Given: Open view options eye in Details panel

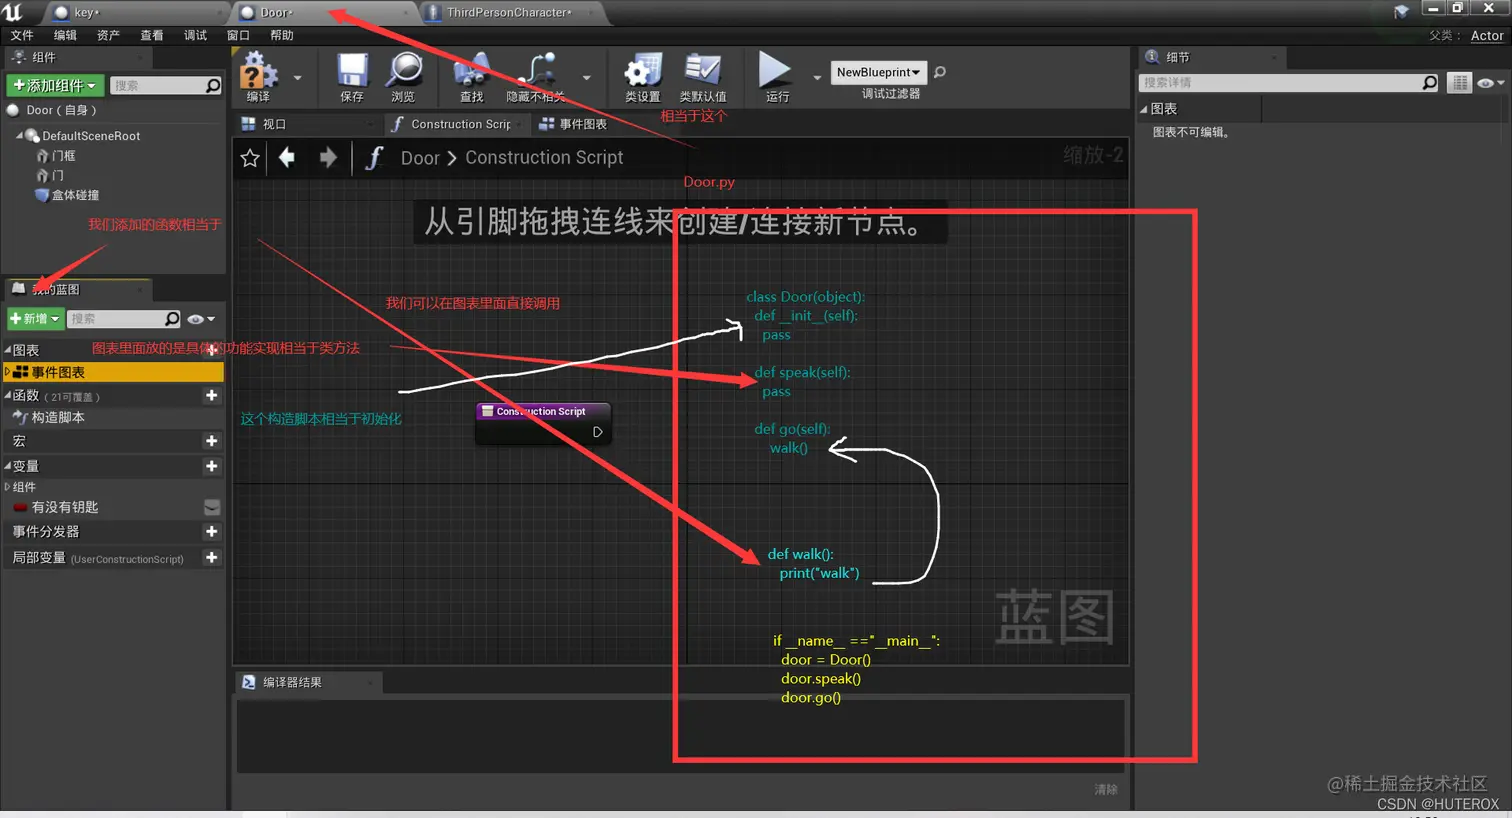Looking at the screenshot, I should [1490, 83].
